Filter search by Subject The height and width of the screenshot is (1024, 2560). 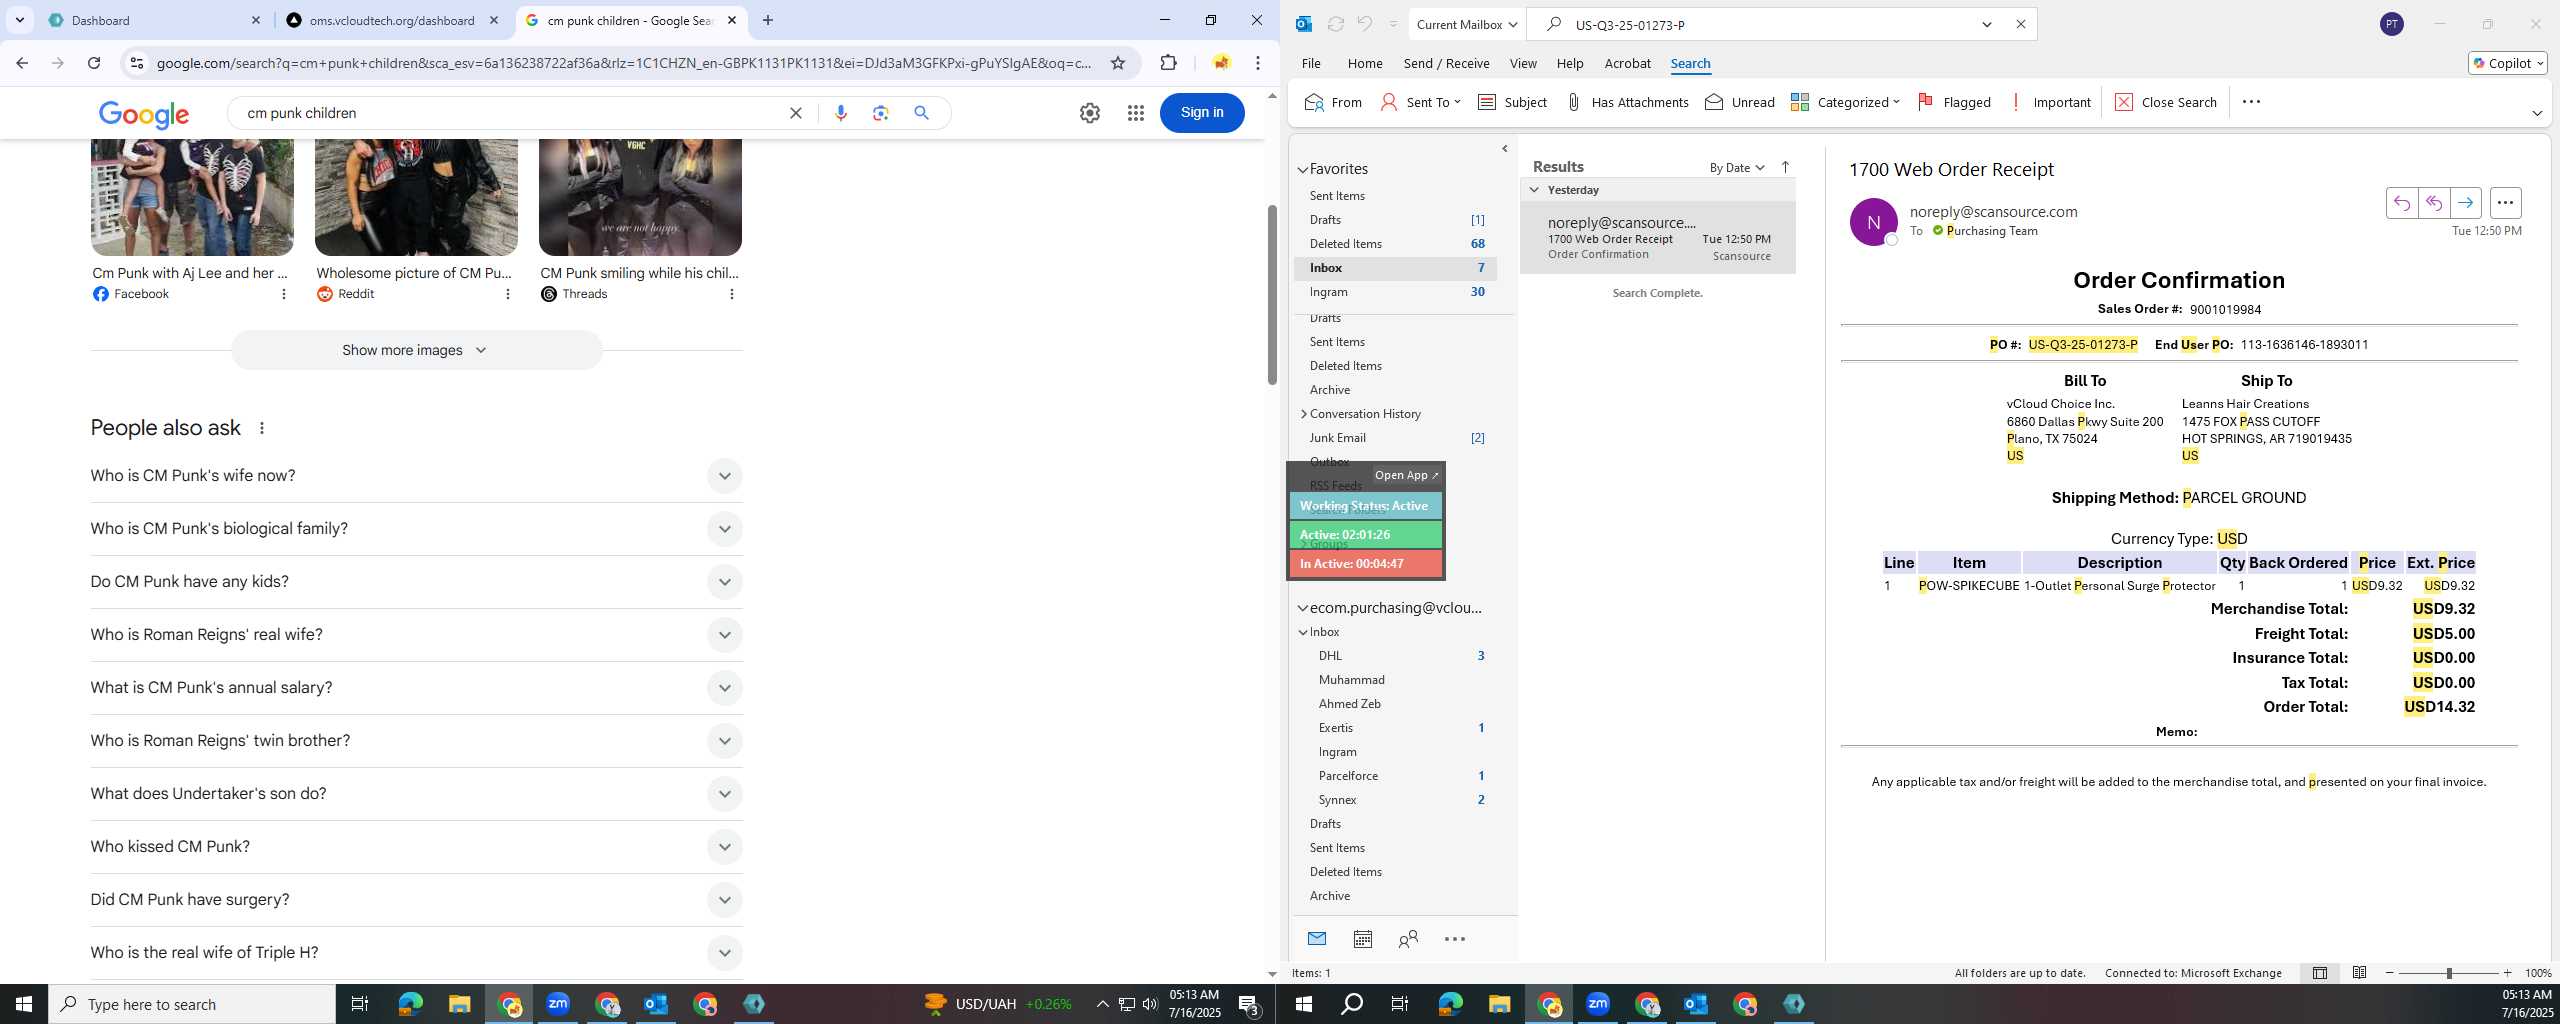1512,102
